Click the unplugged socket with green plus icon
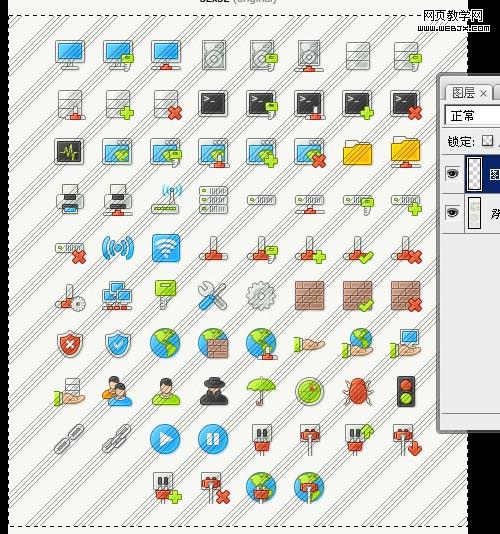 (x=167, y=488)
